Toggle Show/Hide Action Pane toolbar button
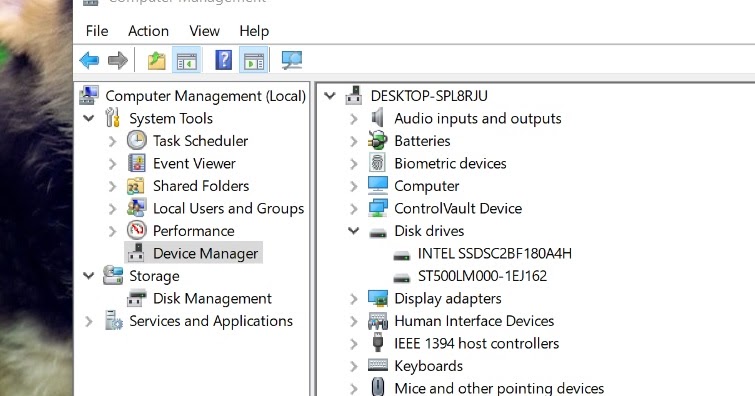This screenshot has width=755, height=396. (x=254, y=61)
